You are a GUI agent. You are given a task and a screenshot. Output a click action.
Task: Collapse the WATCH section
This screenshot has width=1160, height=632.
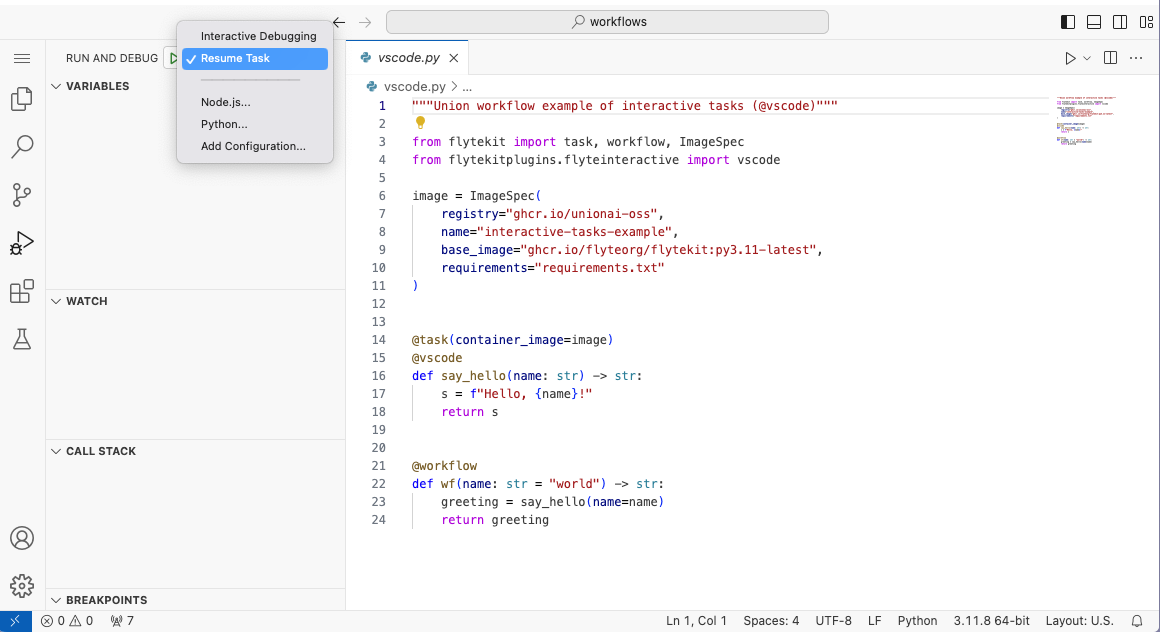point(86,301)
